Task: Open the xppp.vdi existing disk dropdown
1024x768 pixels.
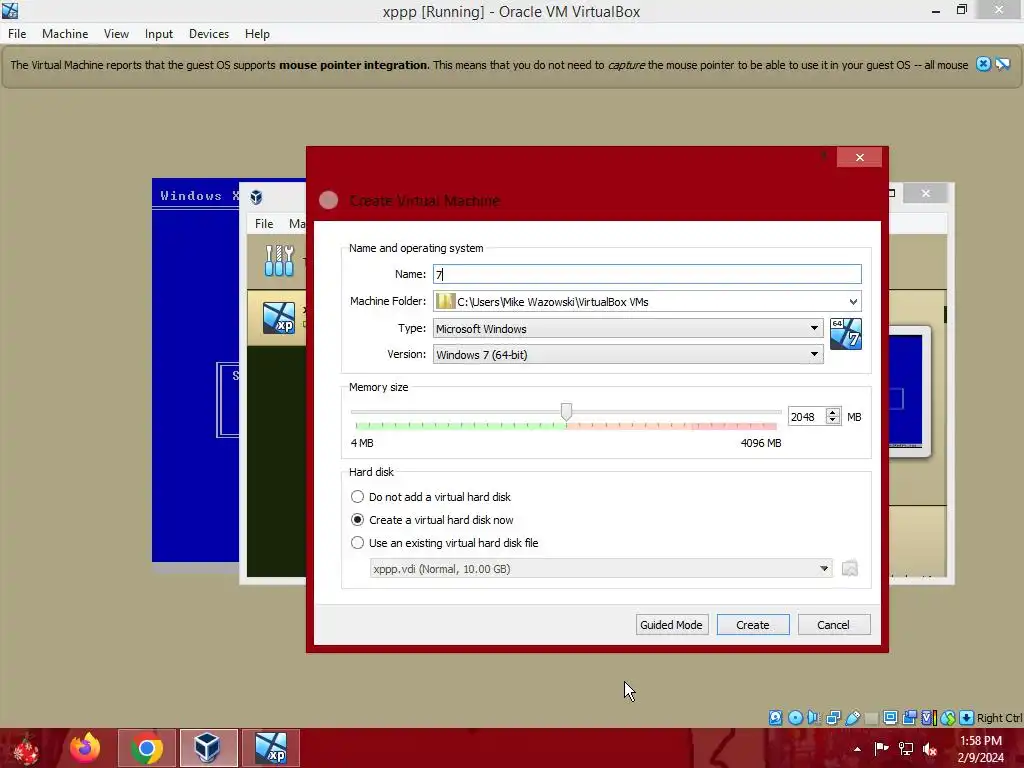Action: coord(601,569)
